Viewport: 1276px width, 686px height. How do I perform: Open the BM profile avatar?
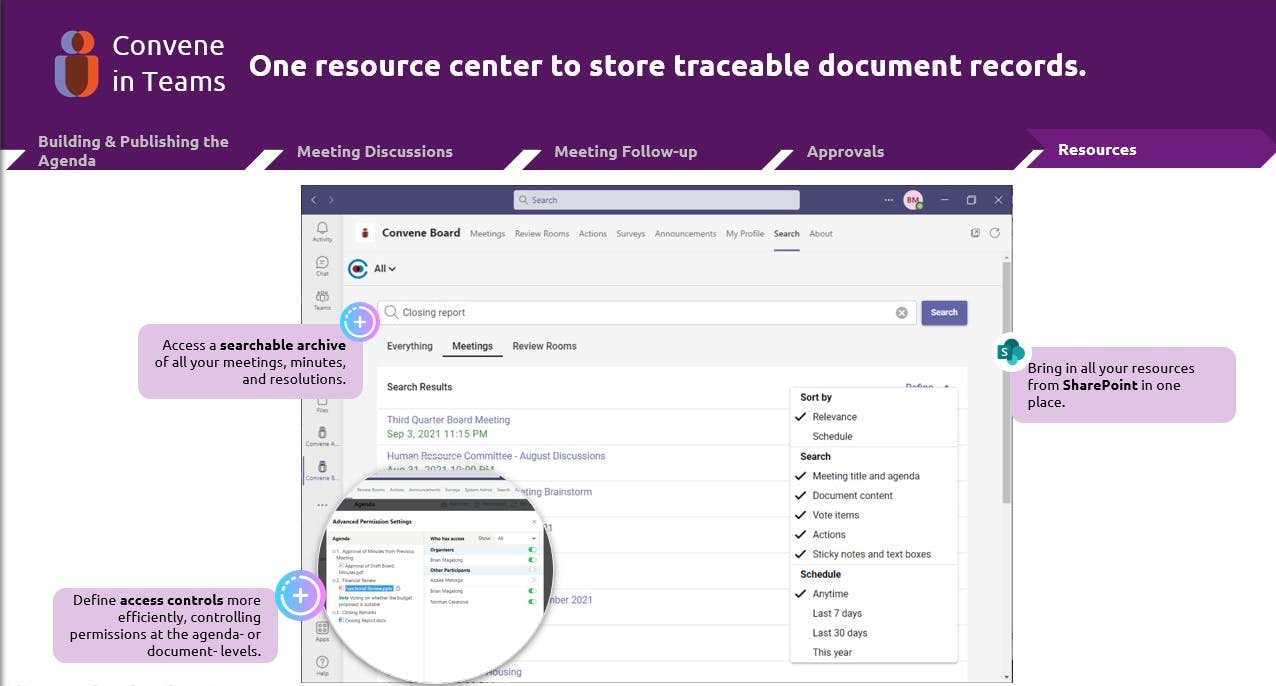[913, 200]
